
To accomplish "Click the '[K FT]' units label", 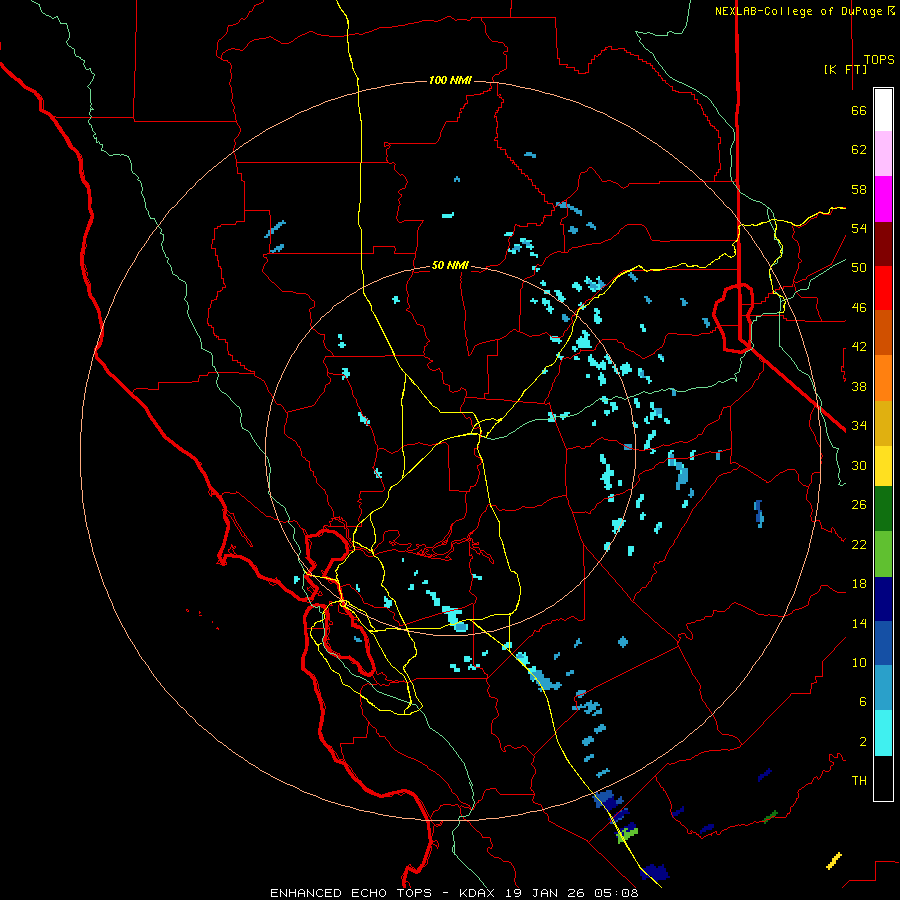I will (845, 69).
